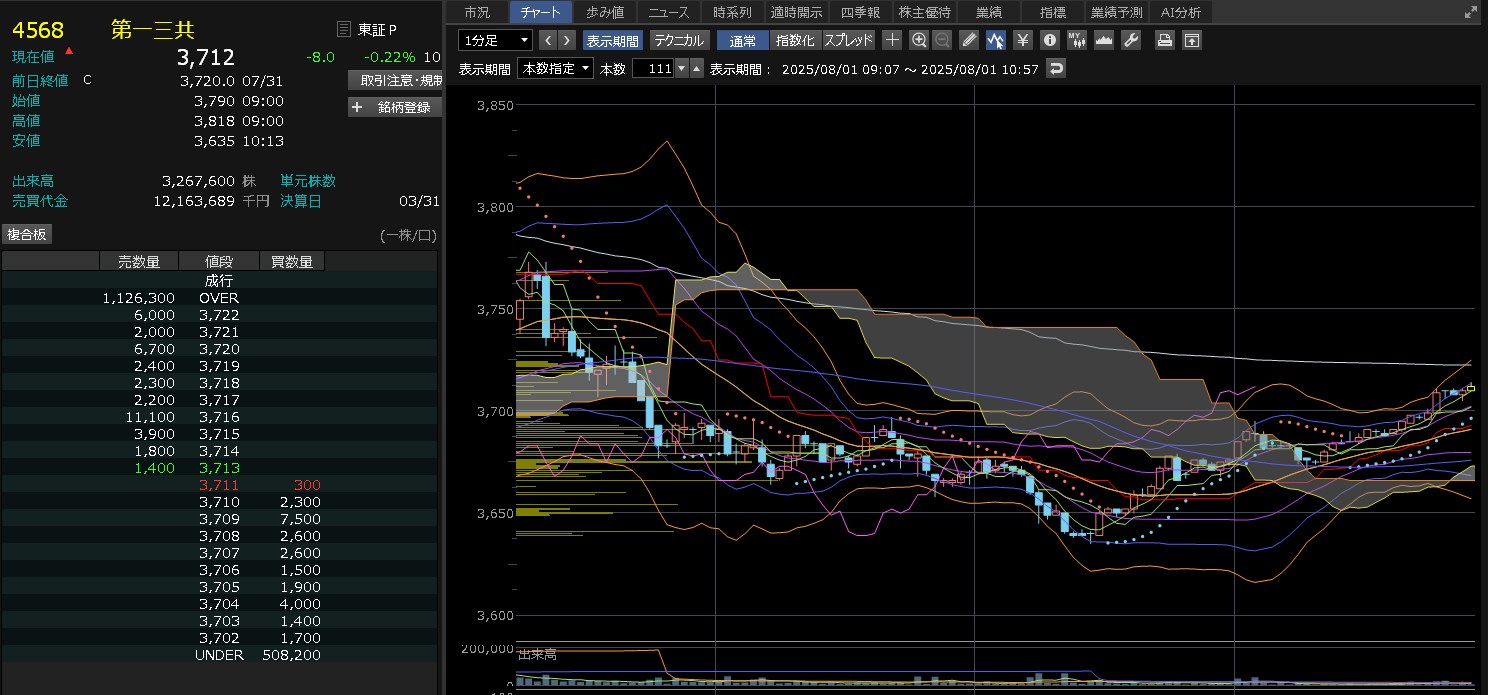Click the 出来高 volume label under chart
The height and width of the screenshot is (695, 1488).
pos(538,654)
